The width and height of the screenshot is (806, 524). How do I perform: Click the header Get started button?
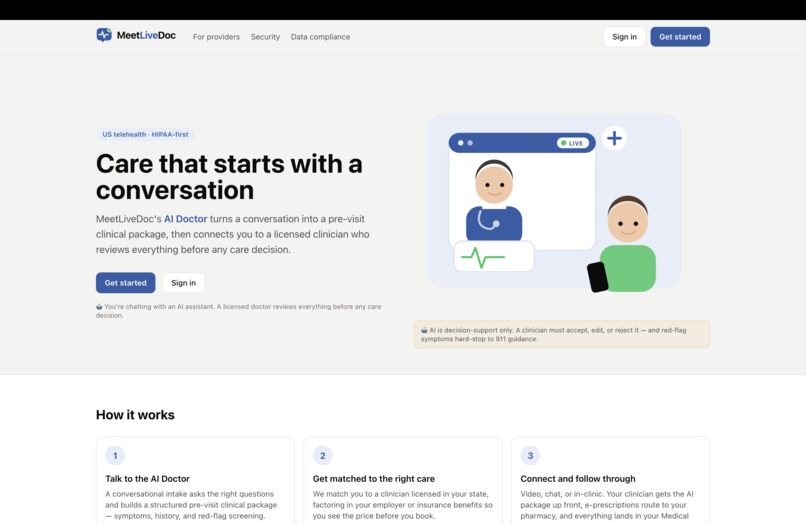click(680, 37)
